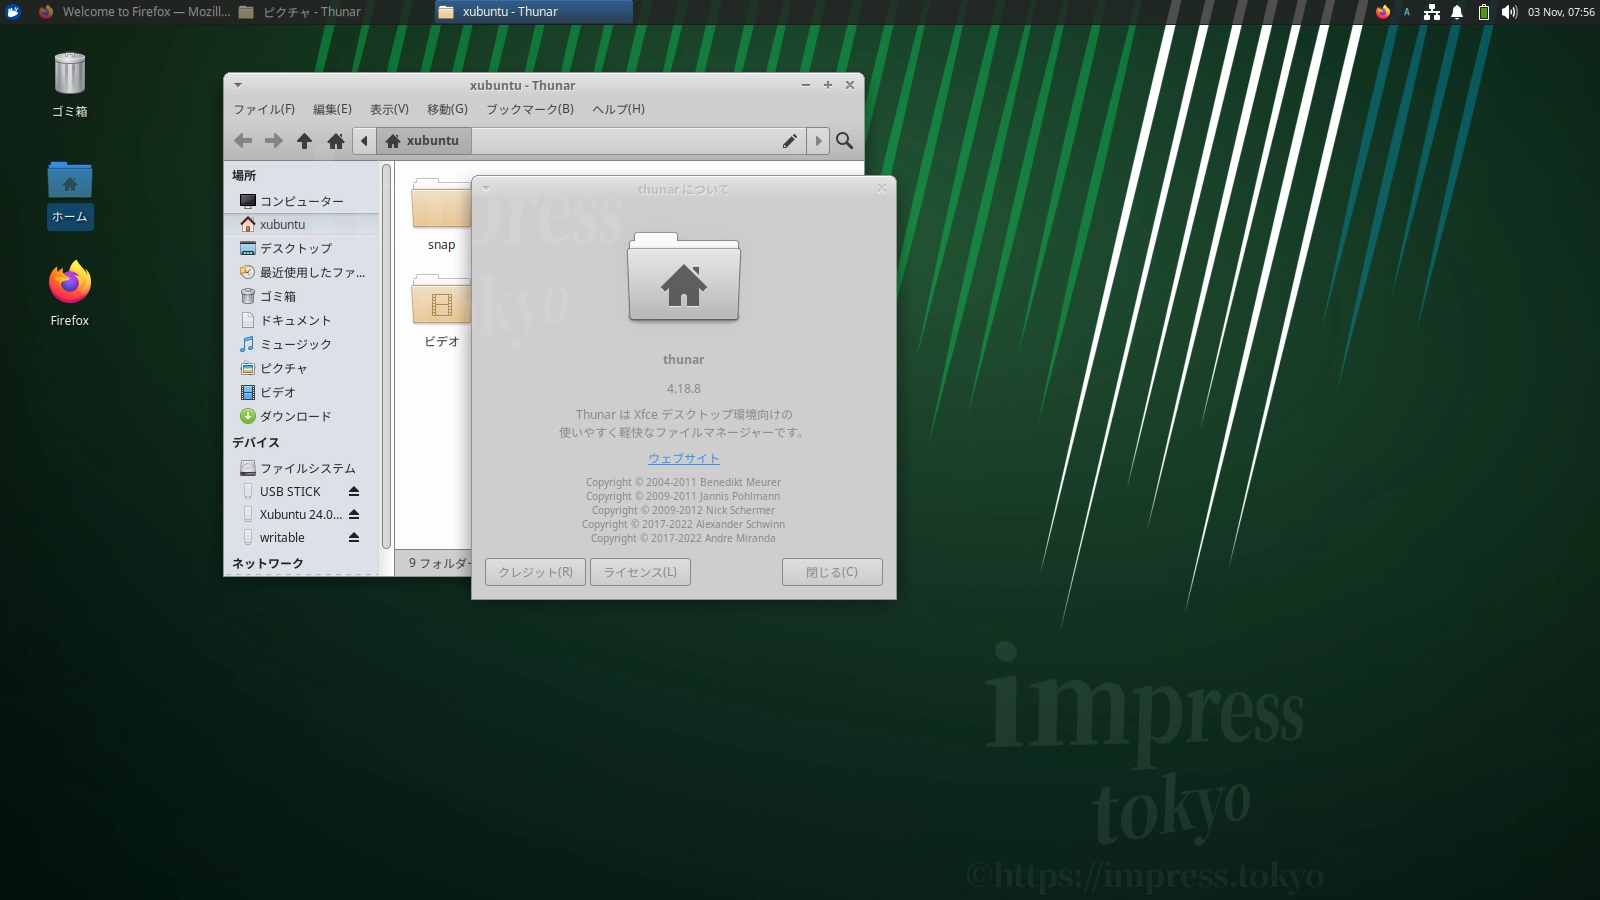The image size is (1600, 900).
Task: Go back using the back arrow in Thunar
Action: point(243,141)
